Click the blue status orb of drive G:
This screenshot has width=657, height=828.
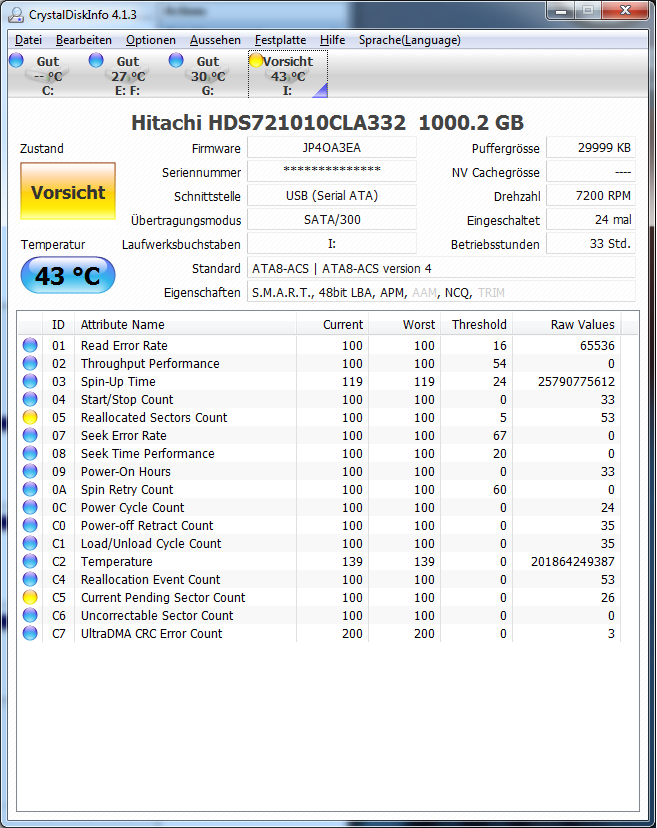click(x=176, y=60)
